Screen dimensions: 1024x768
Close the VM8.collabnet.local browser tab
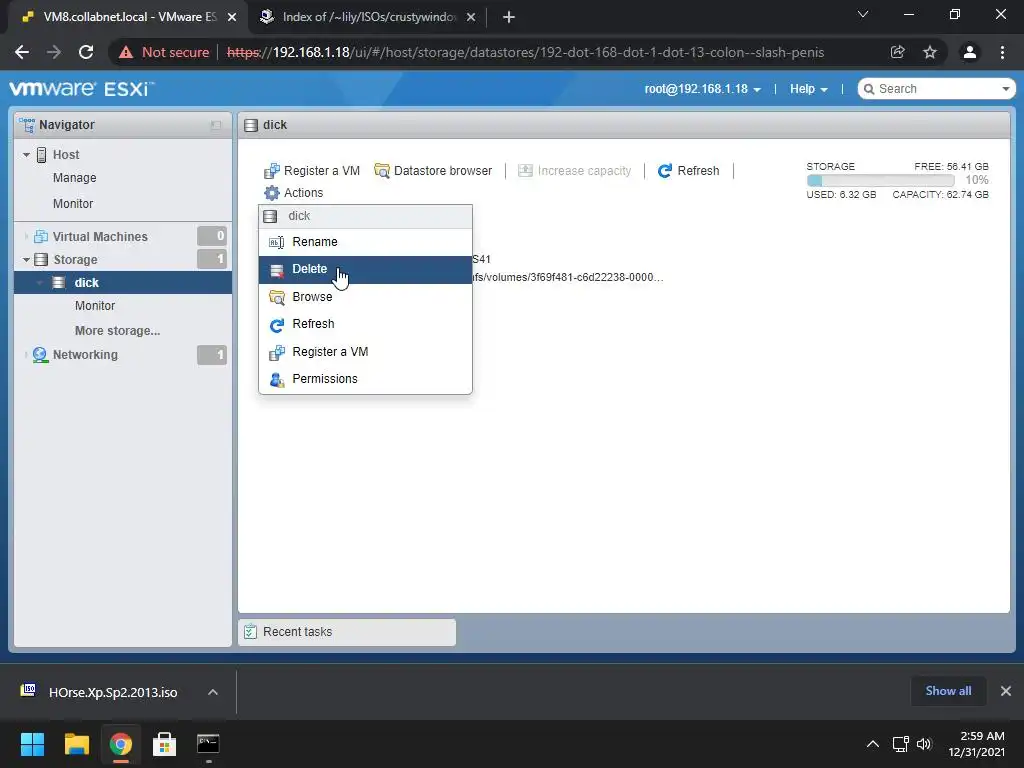click(232, 18)
